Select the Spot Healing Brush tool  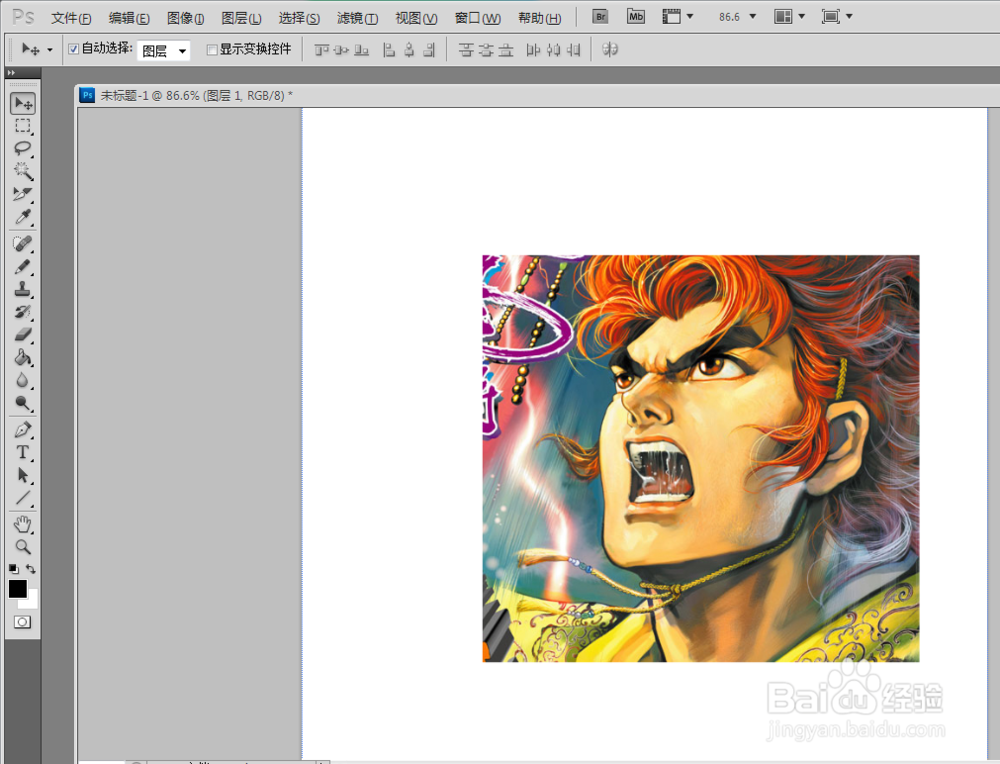click(x=23, y=244)
